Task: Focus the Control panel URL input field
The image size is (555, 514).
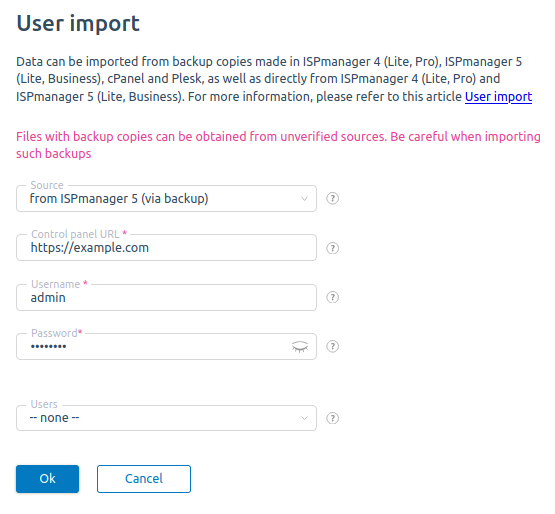Action: tap(166, 247)
